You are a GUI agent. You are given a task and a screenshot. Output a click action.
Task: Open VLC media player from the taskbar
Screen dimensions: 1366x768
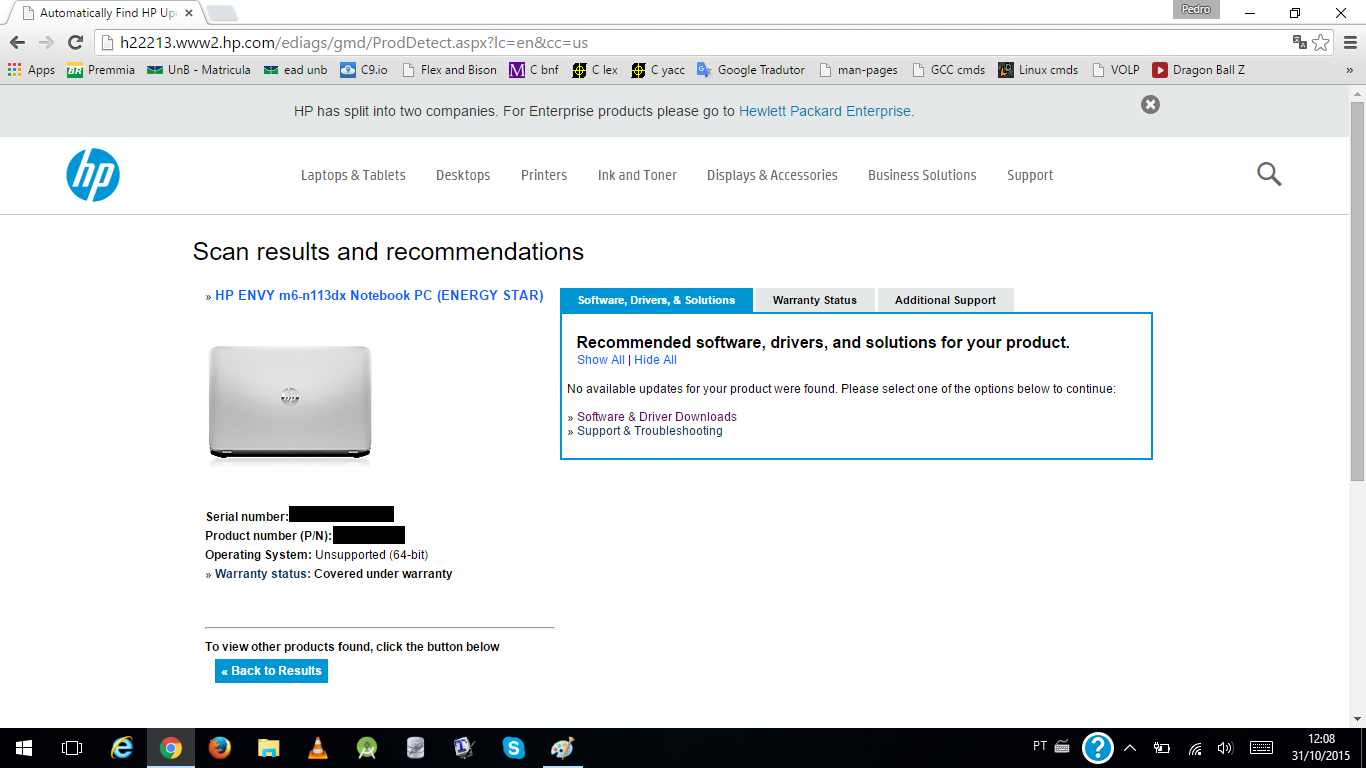(x=318, y=748)
